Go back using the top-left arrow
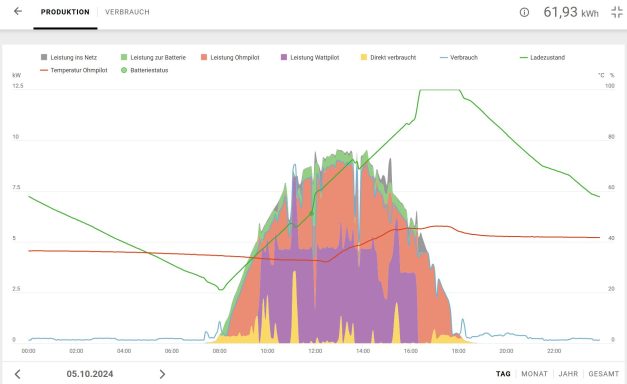The image size is (627, 384). coord(18,11)
